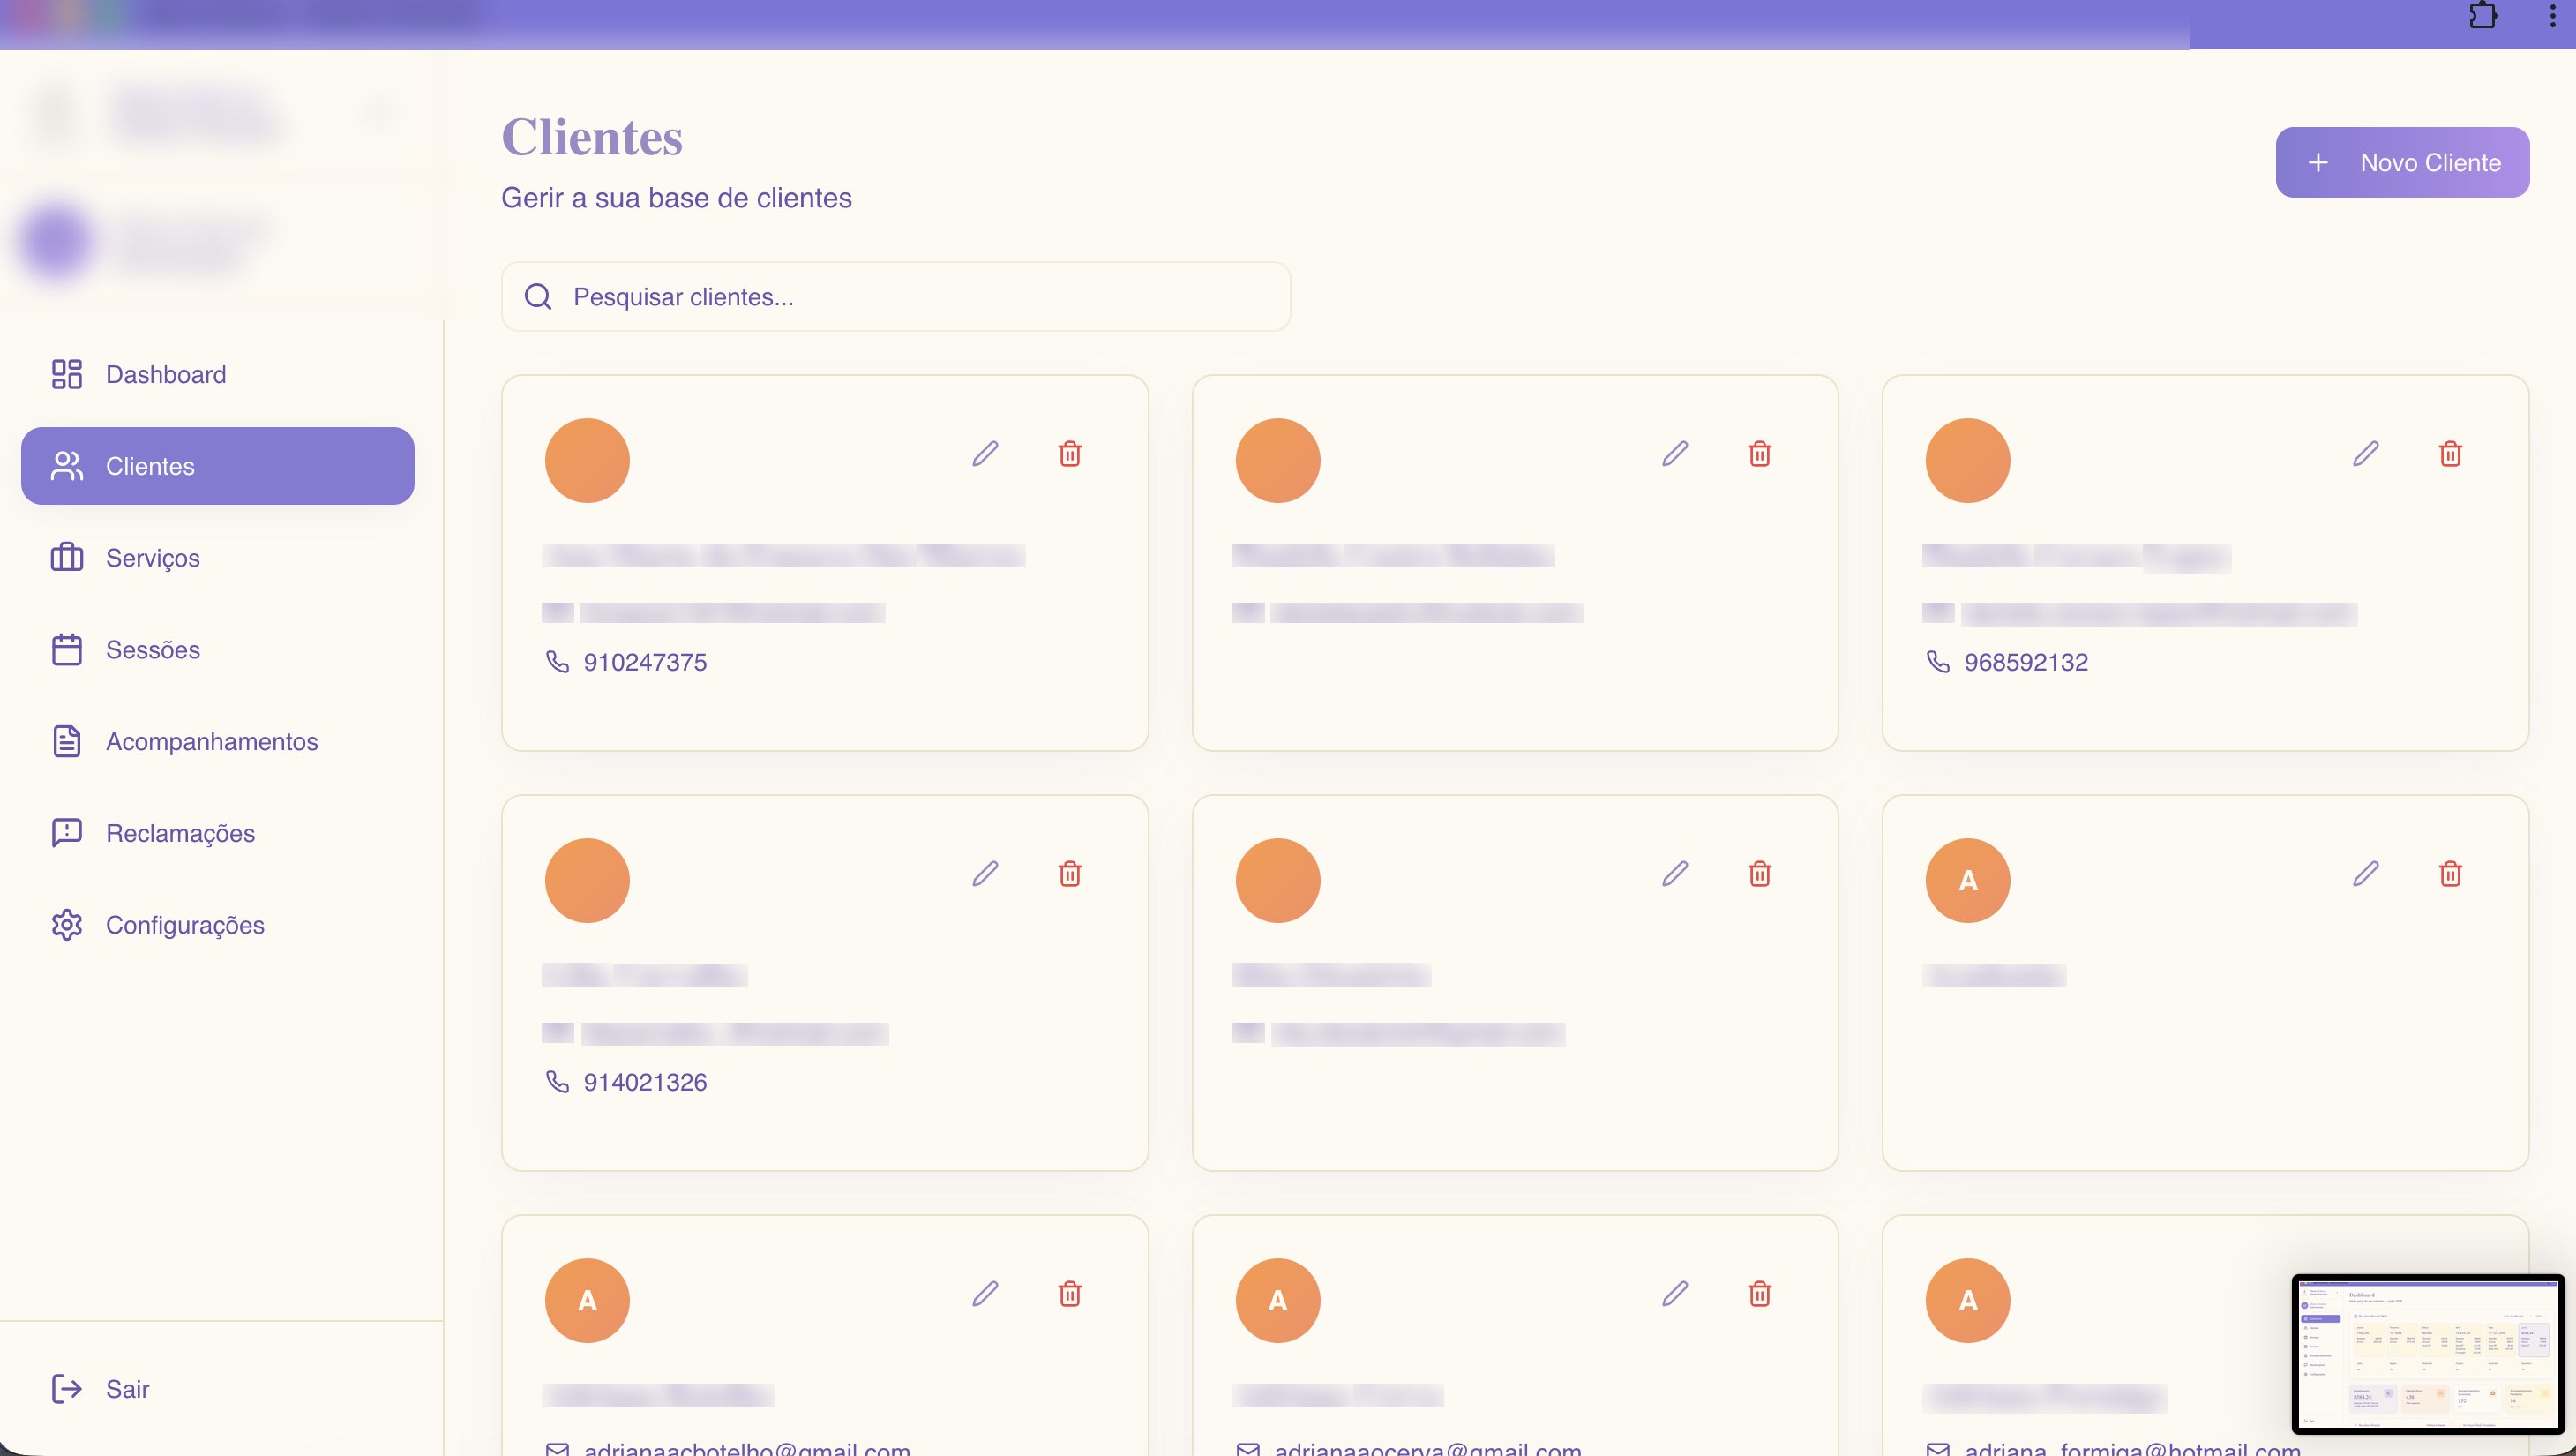Click the avatar on the 968592132 card

coord(1968,460)
